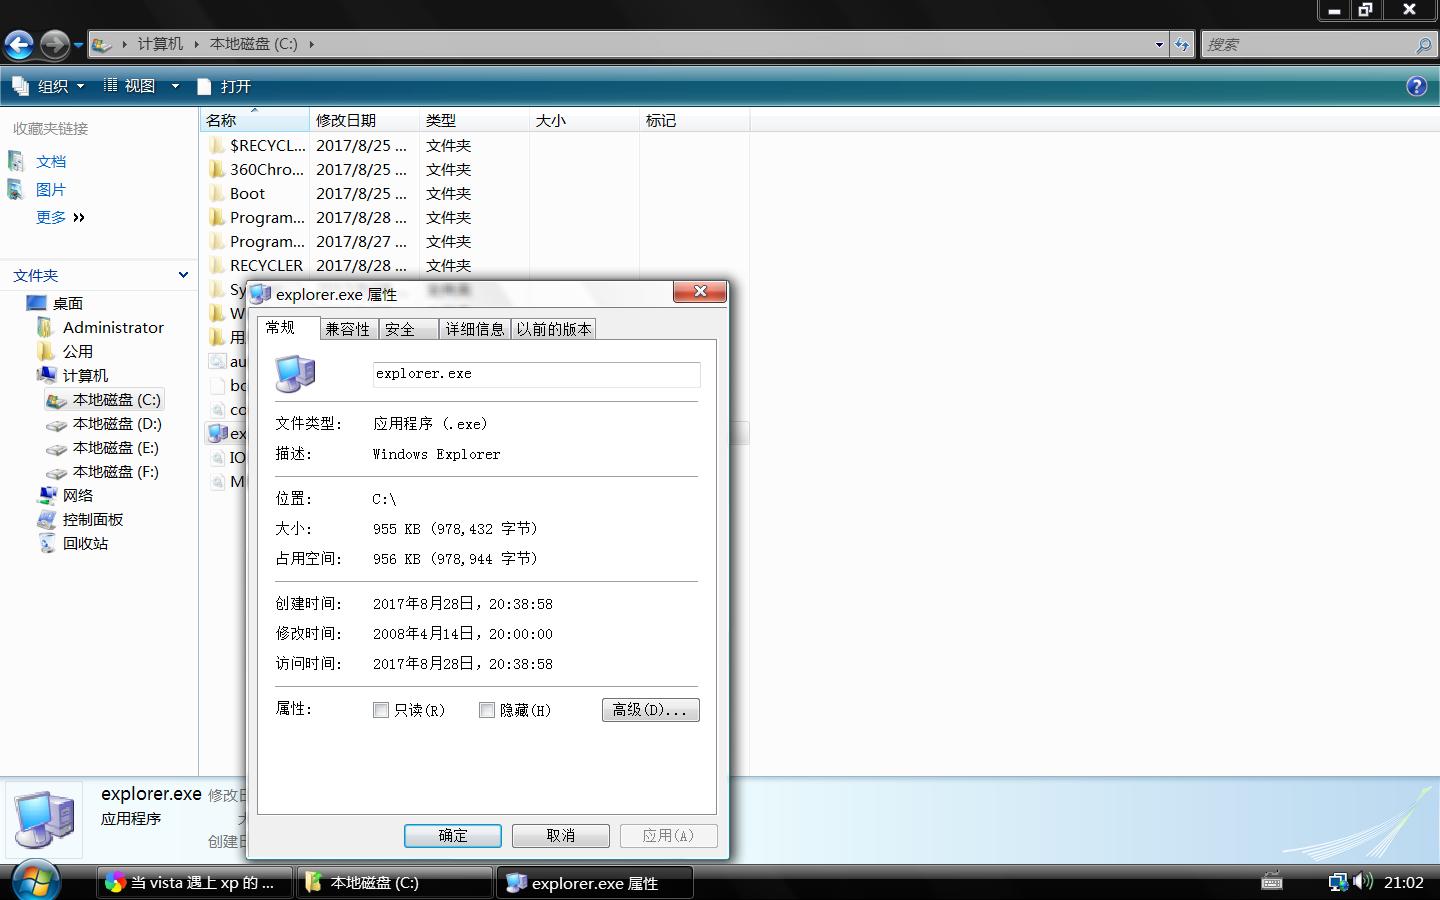Switch to the General (常规) tab
Viewport: 1440px width, 900px height.
289,327
